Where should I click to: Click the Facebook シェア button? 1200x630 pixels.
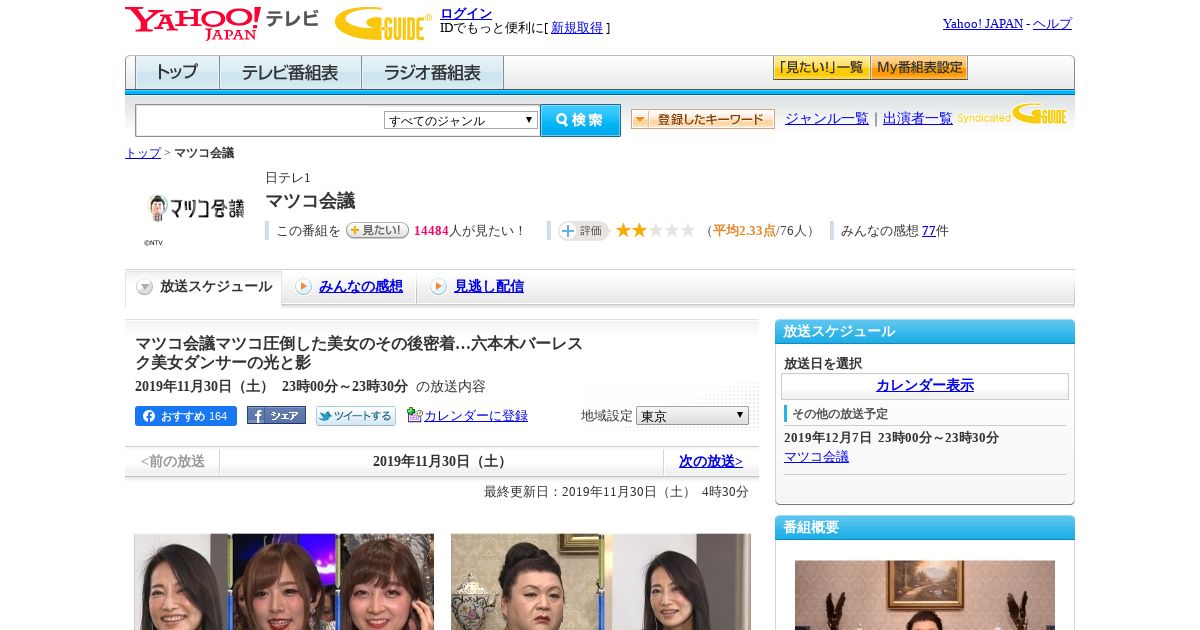pyautogui.click(x=276, y=416)
